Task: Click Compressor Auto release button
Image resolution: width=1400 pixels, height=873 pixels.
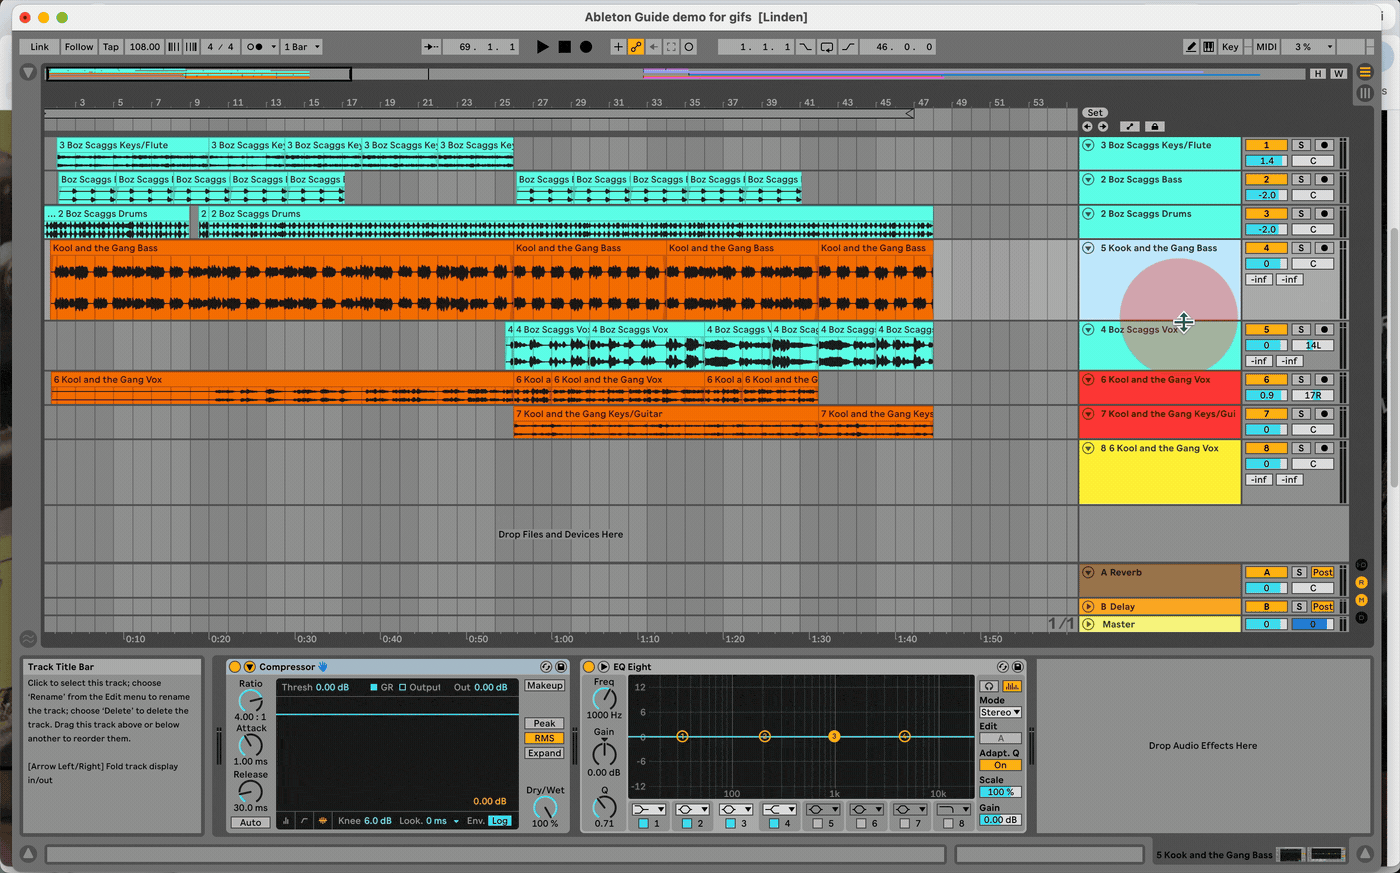Action: tap(250, 823)
